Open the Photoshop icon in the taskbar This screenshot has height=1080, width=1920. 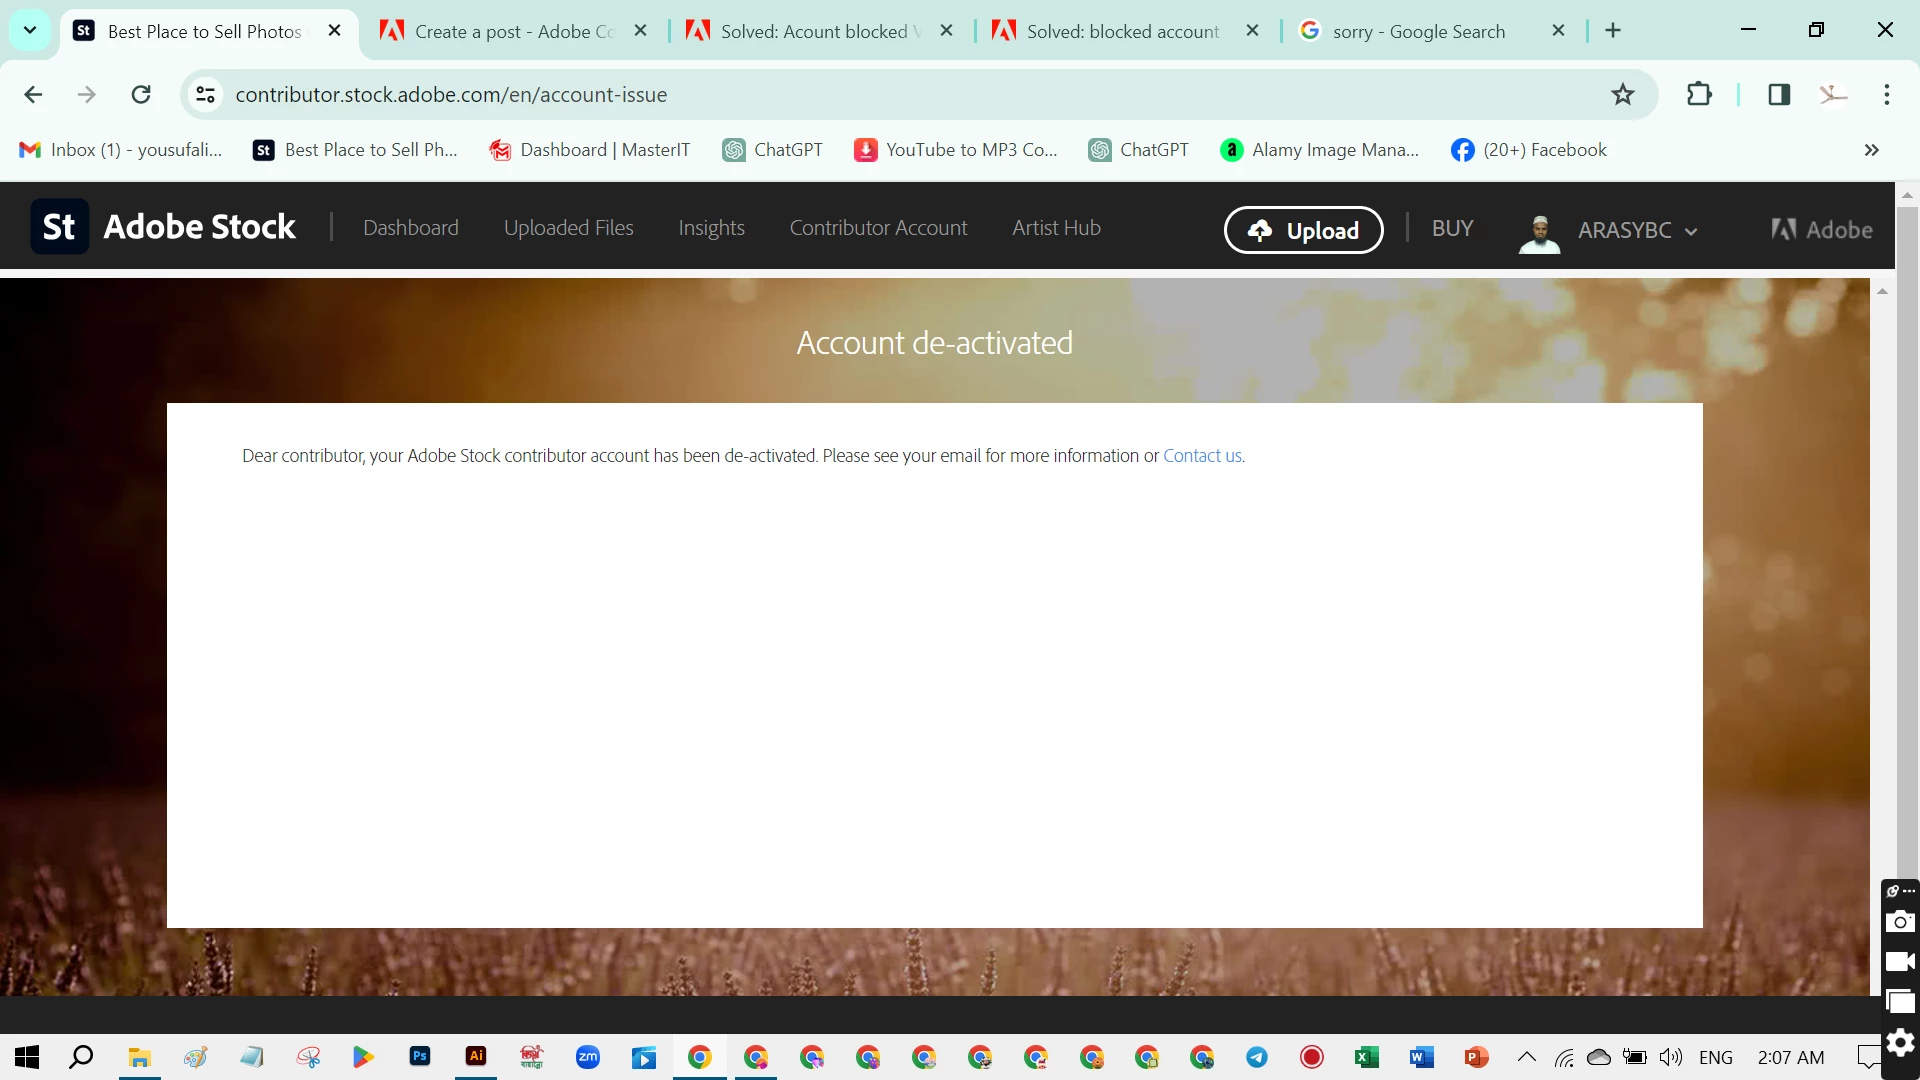click(x=420, y=1056)
